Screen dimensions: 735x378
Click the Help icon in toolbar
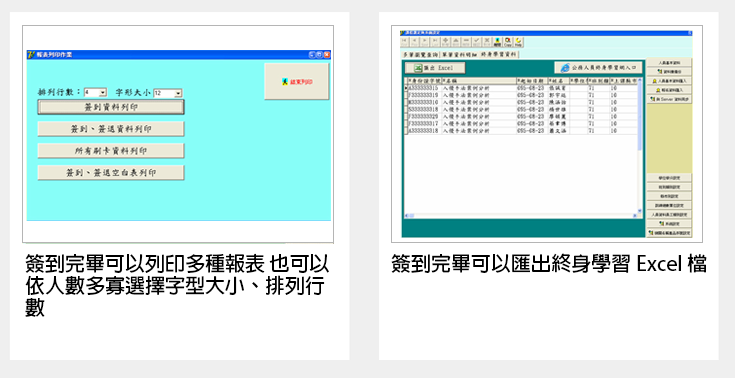click(x=518, y=42)
